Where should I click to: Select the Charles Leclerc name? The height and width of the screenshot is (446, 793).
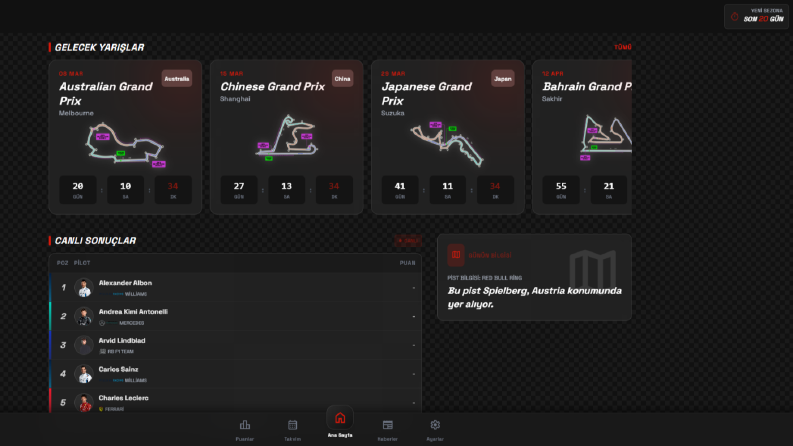(123, 398)
